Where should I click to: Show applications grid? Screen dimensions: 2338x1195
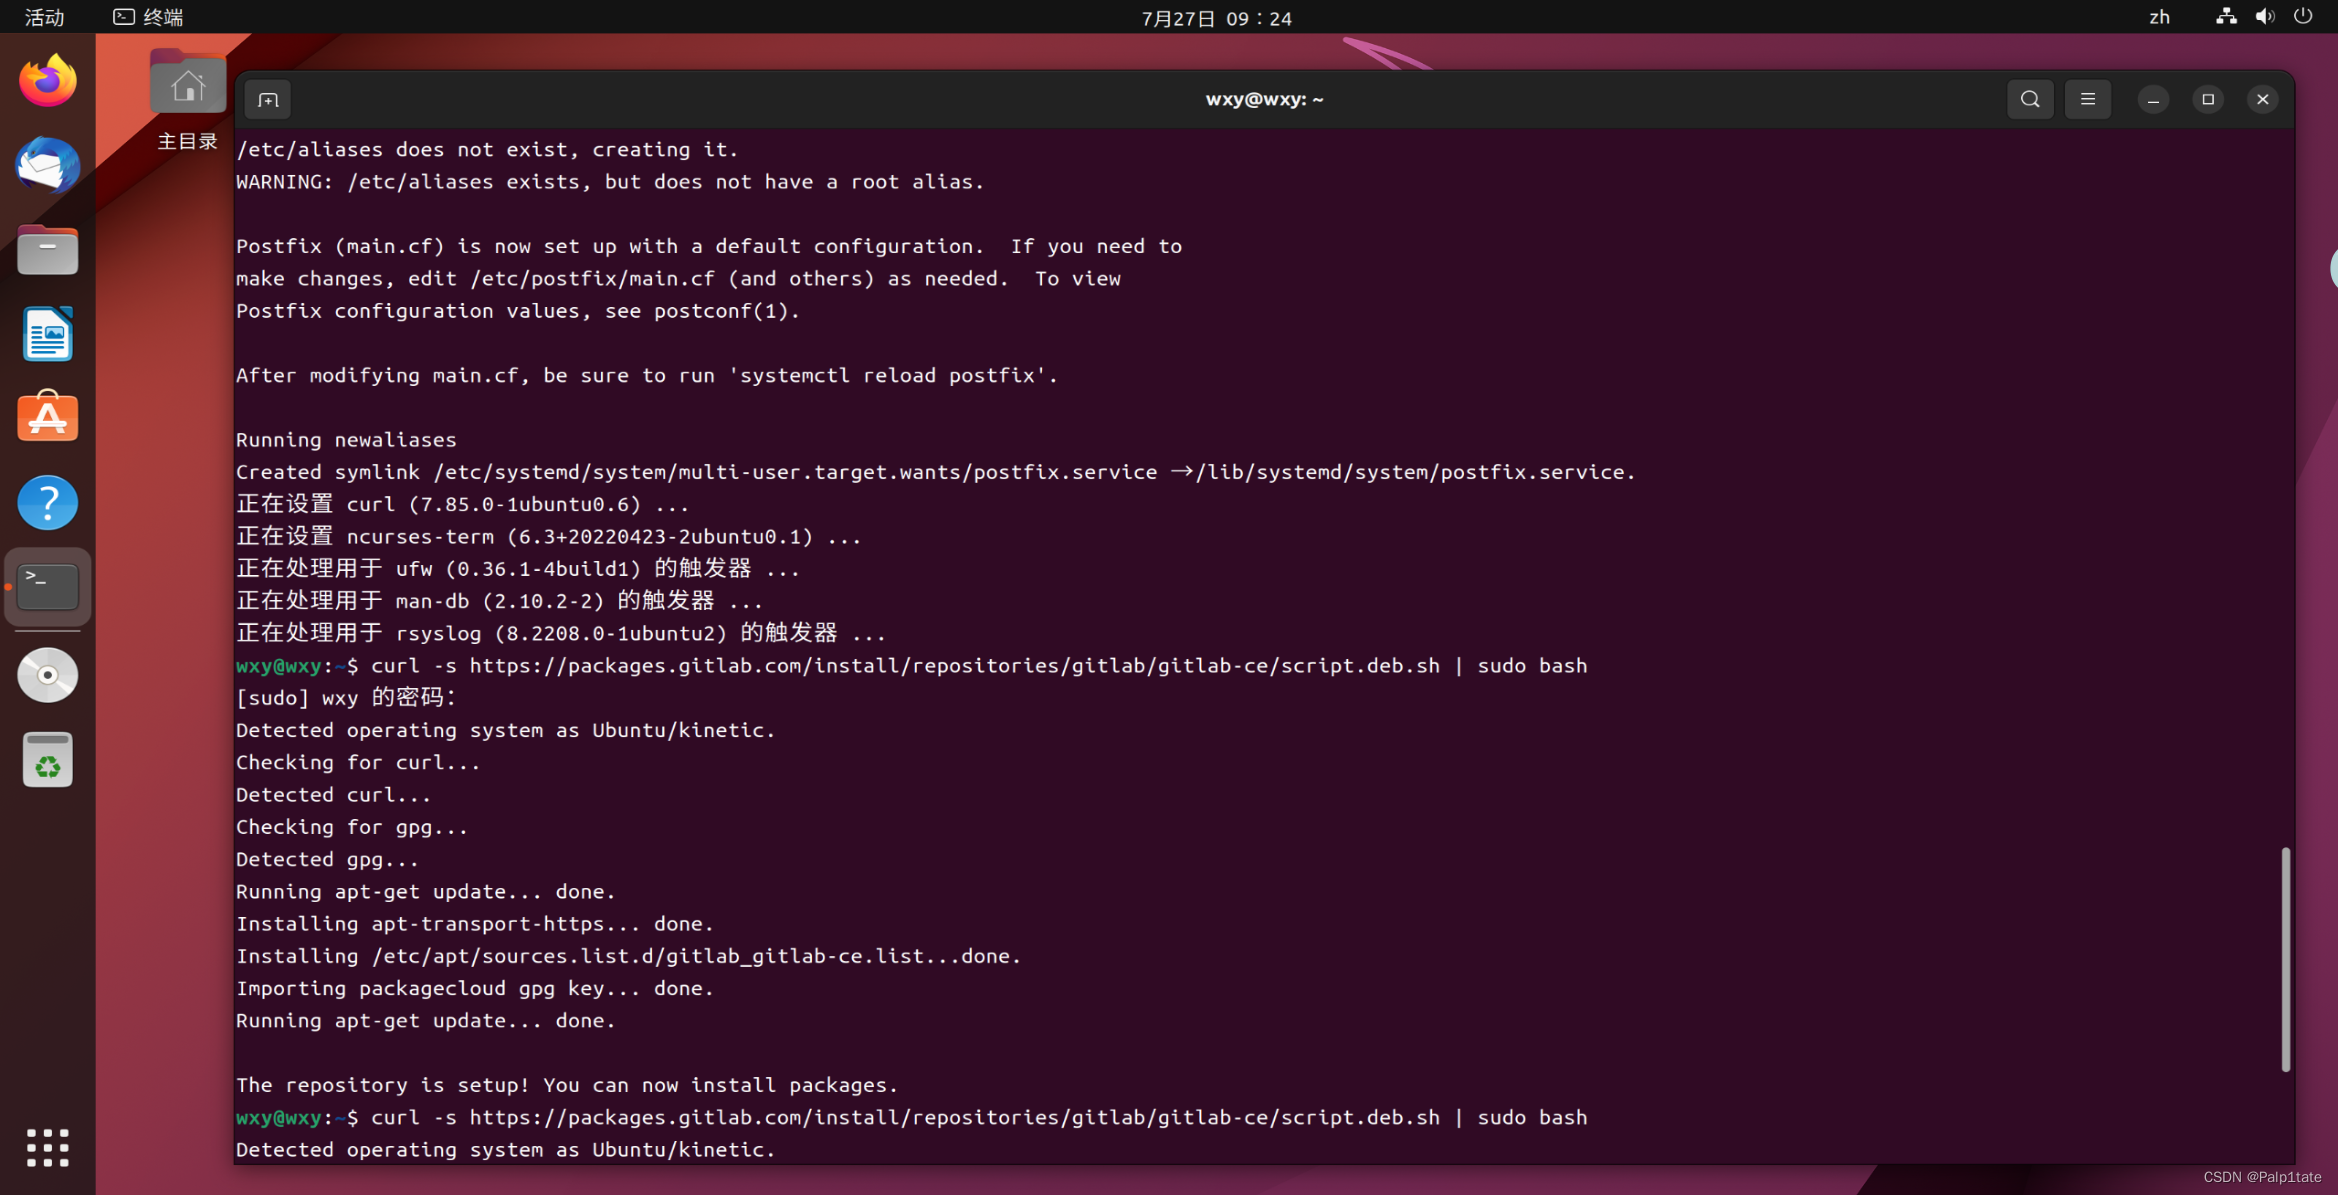47,1147
